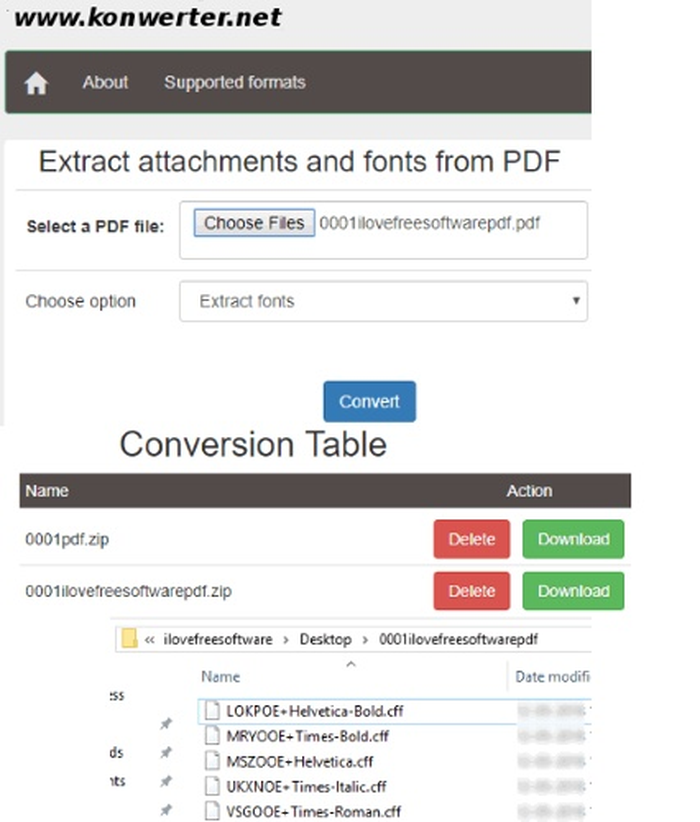The height and width of the screenshot is (822, 700).
Task: Expand the Extract fonts option dropdown
Action: tap(383, 301)
